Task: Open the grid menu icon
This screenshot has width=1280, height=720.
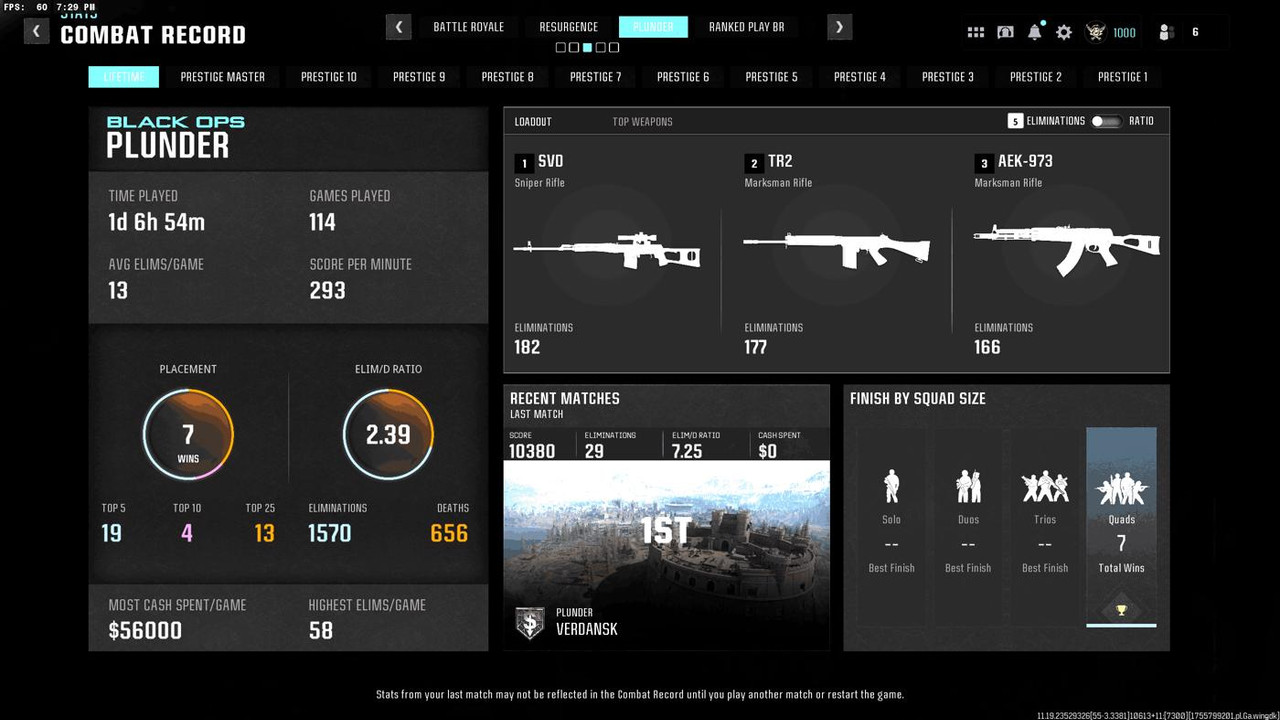Action: pos(976,32)
